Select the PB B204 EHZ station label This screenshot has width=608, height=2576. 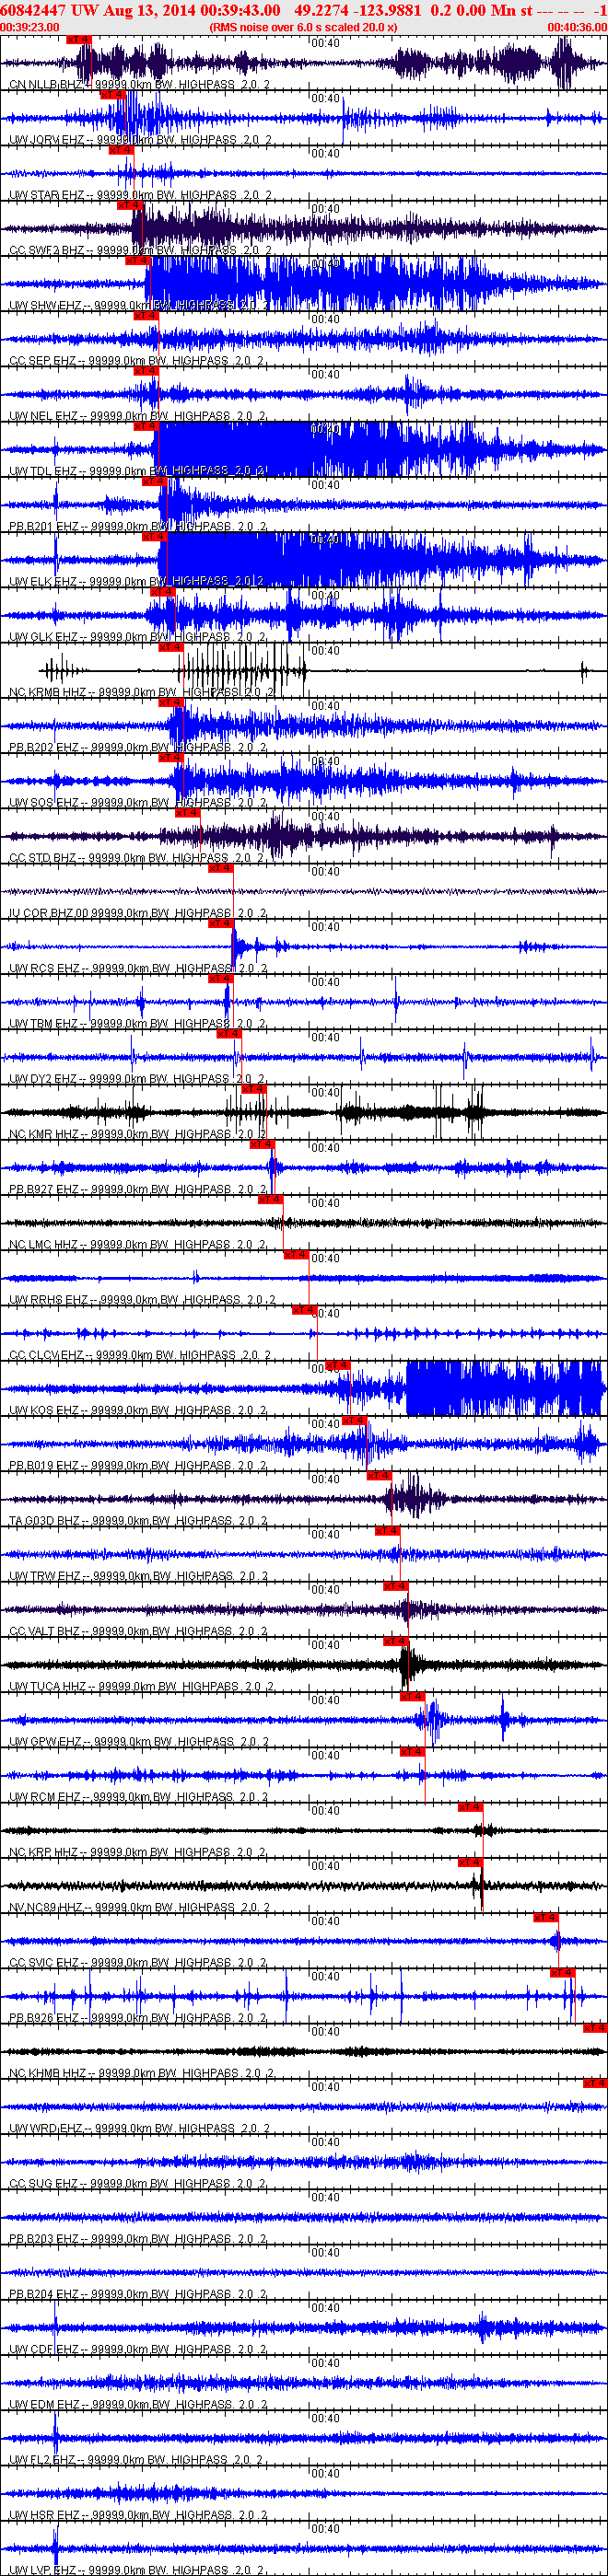pos(138,2294)
